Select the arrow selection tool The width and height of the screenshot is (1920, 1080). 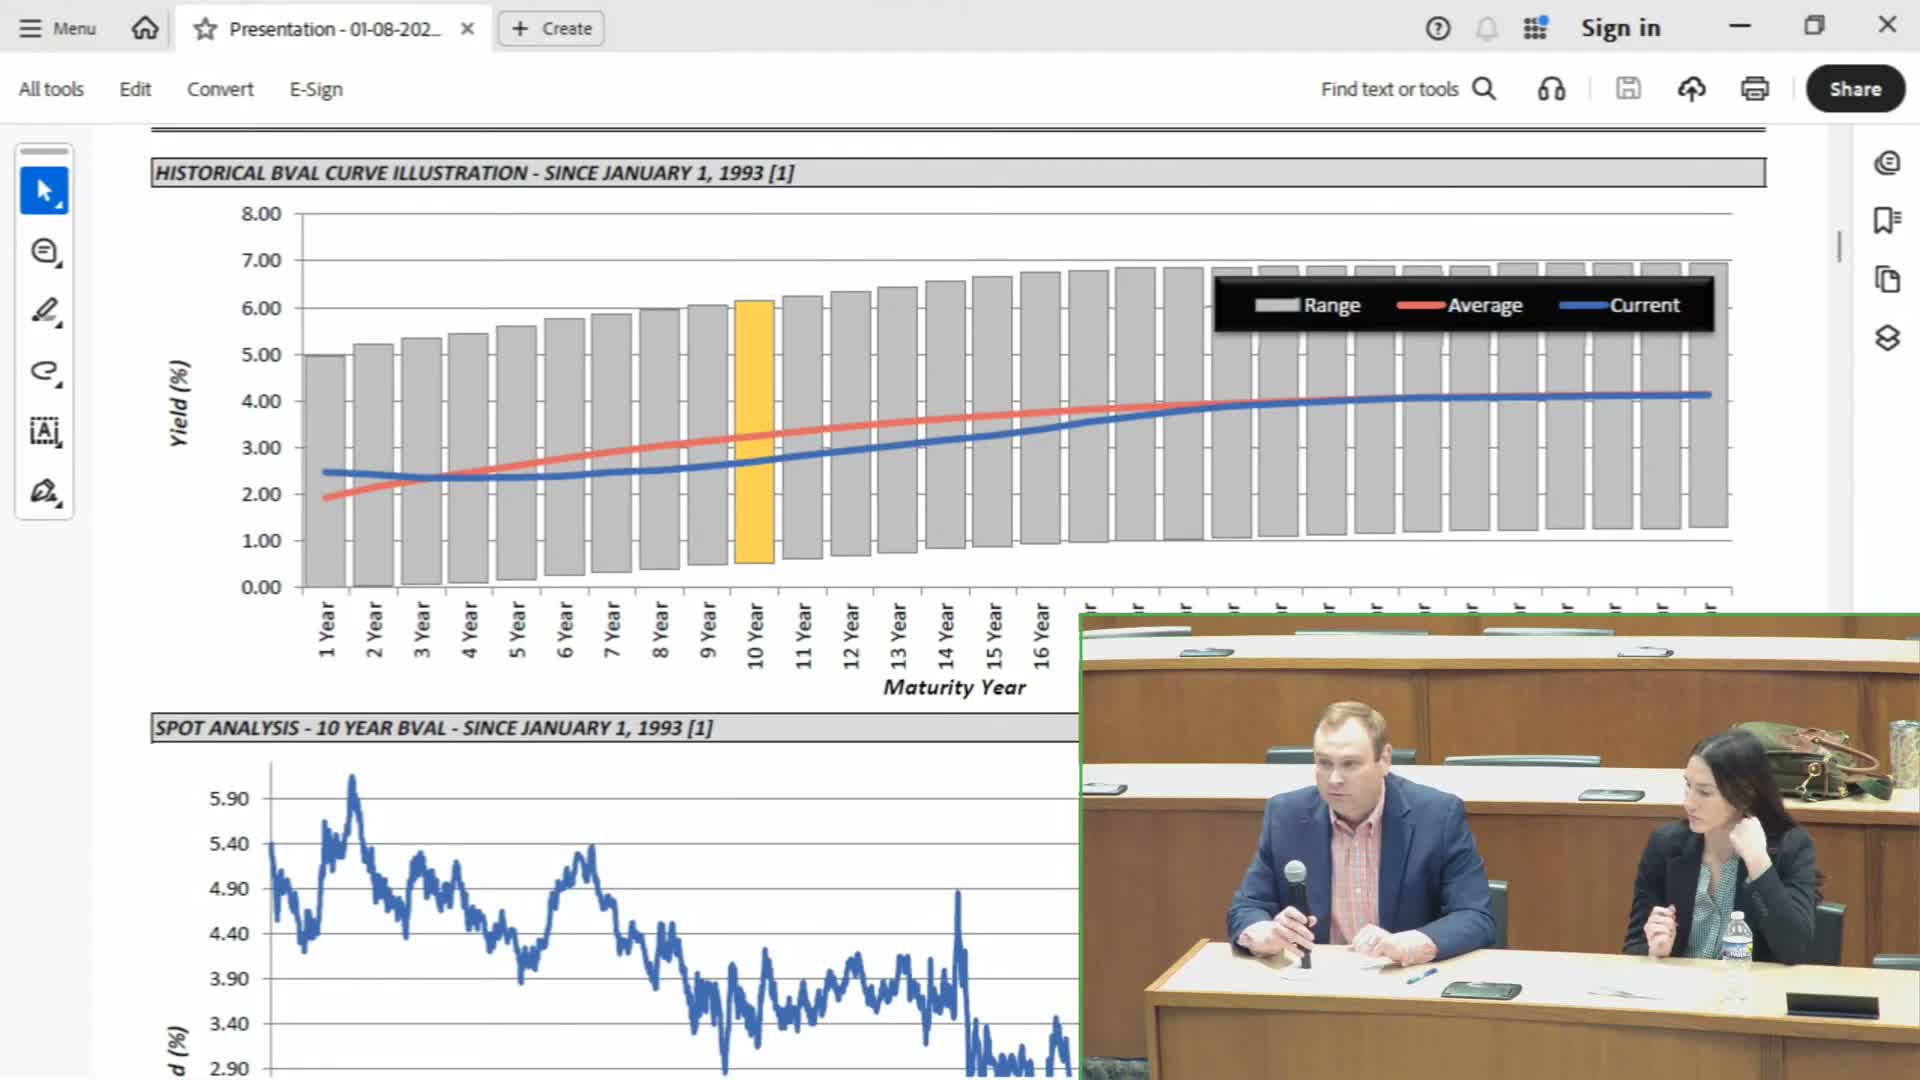(x=44, y=190)
